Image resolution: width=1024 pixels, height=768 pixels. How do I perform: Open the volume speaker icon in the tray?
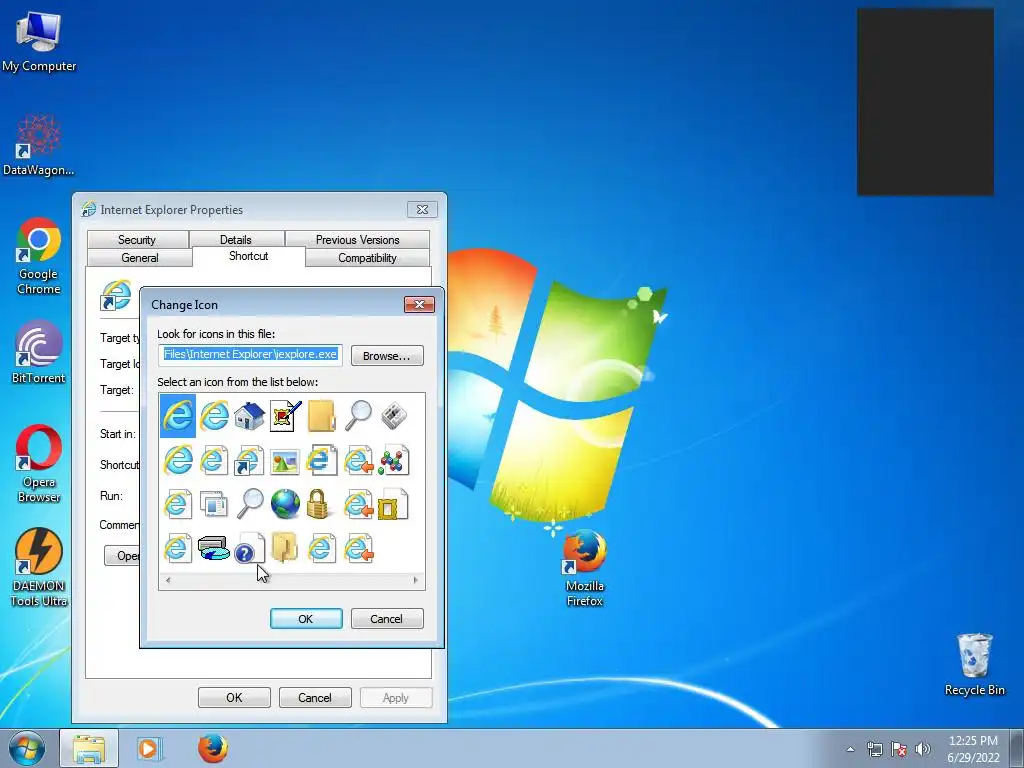923,749
